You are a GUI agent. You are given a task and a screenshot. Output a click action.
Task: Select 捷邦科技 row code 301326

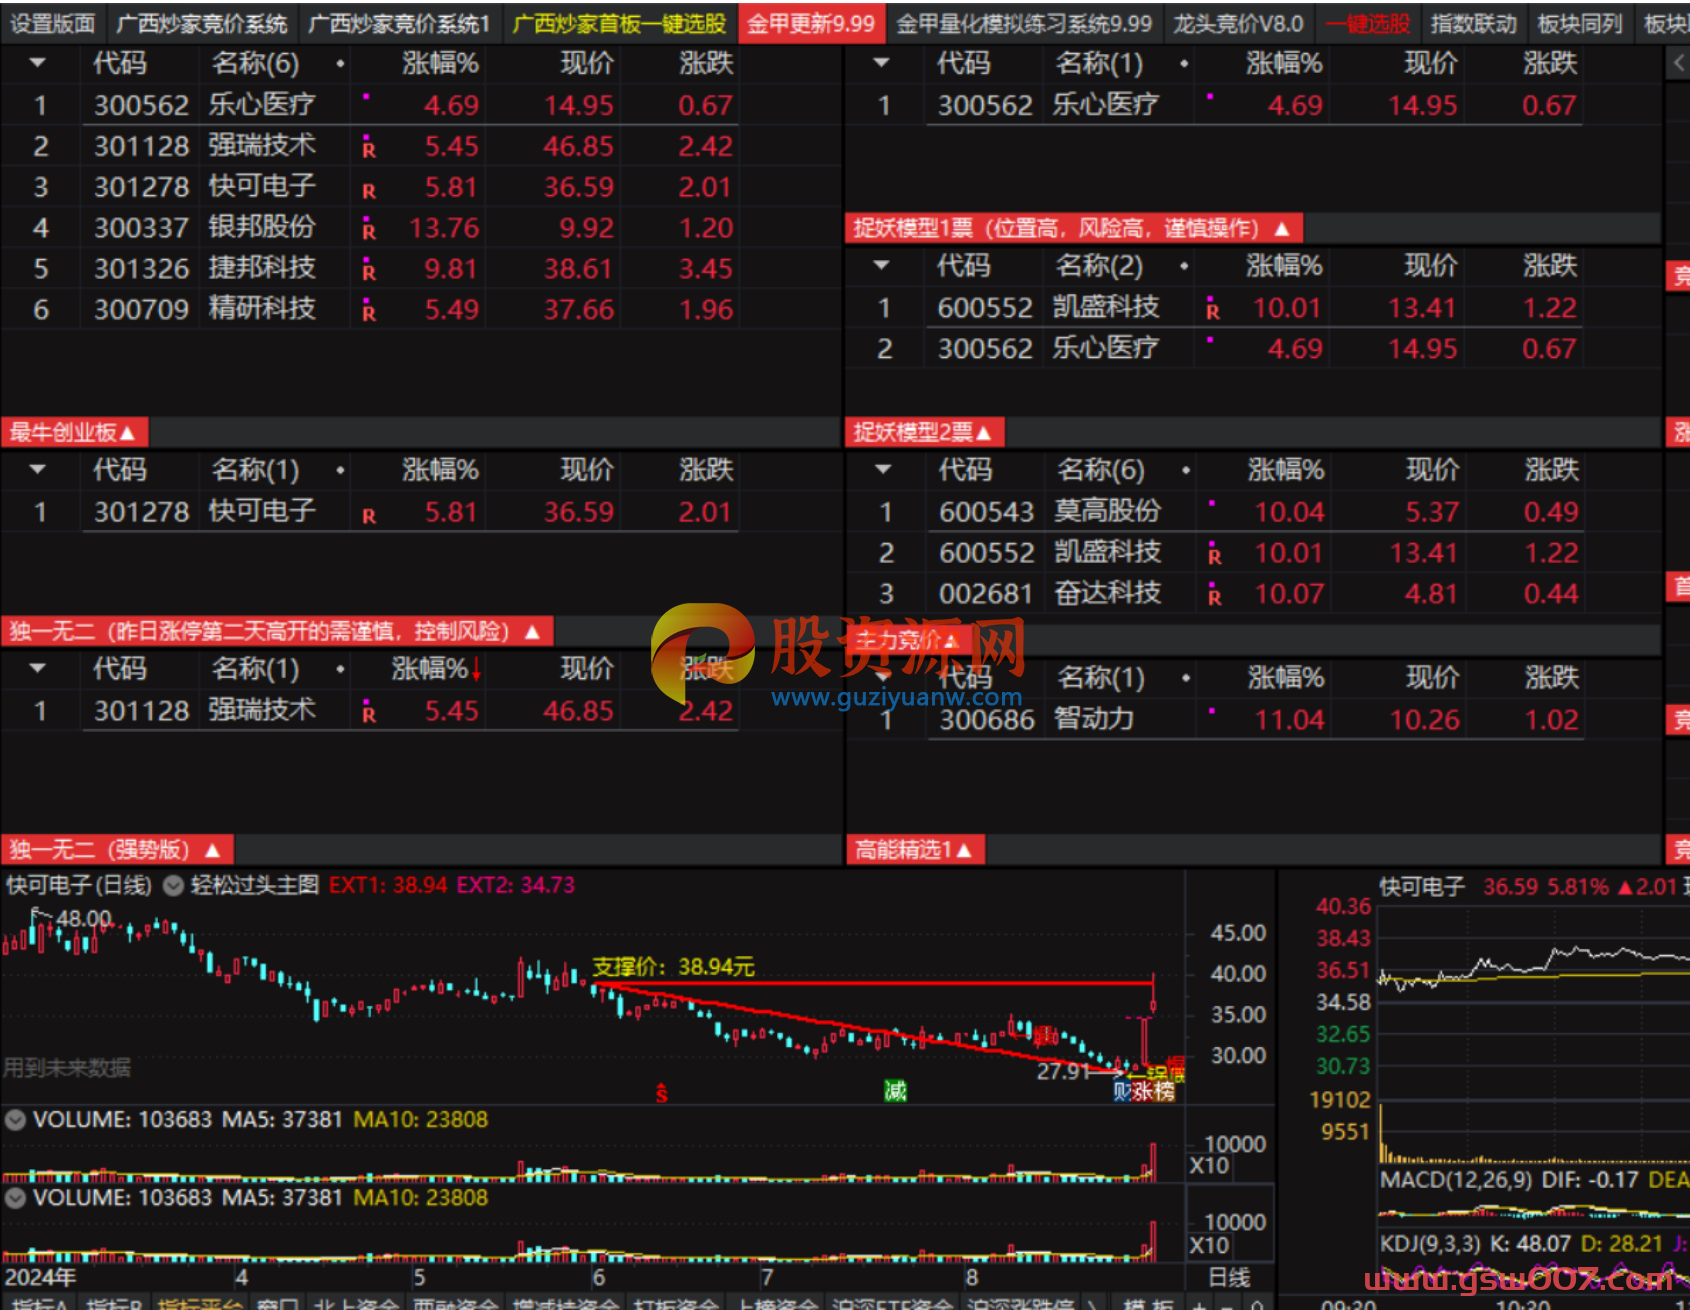pyautogui.click(x=141, y=269)
